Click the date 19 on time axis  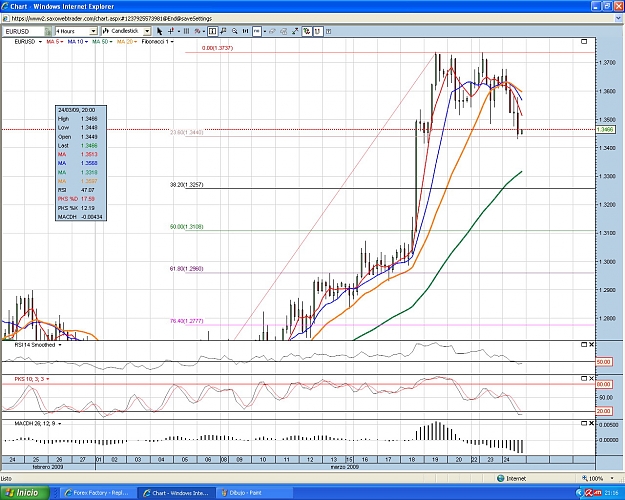tap(435, 459)
